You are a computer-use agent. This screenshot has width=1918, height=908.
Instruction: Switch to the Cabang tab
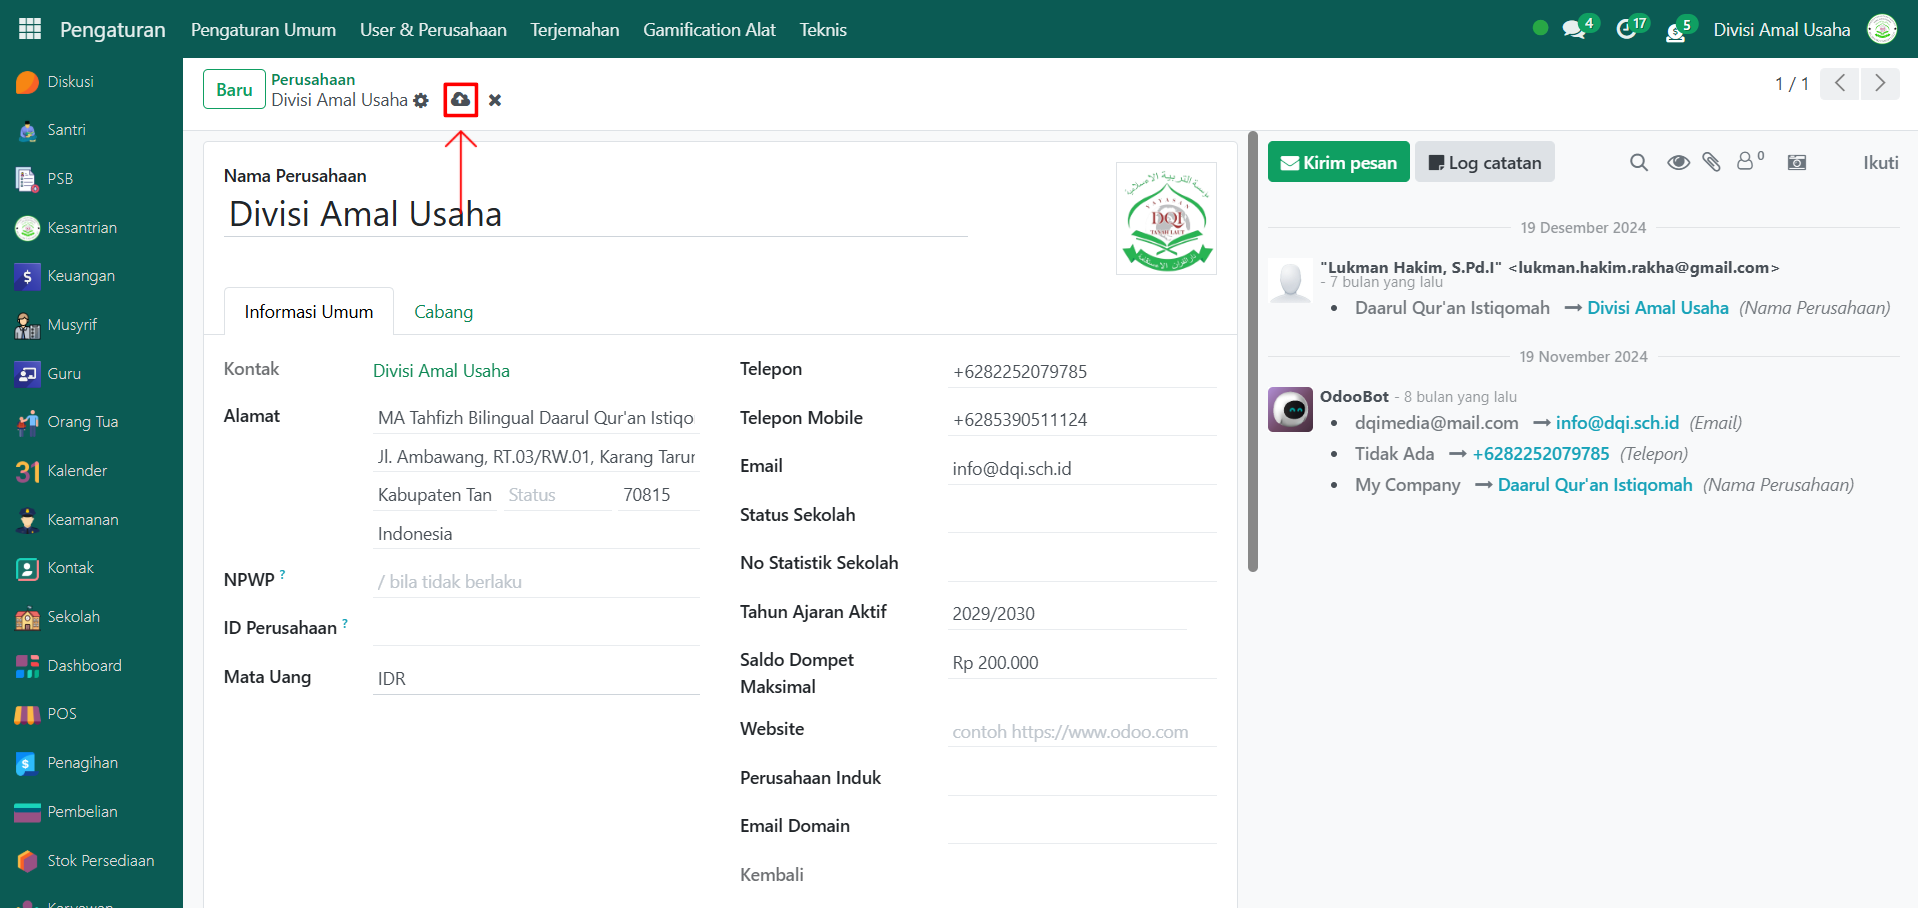(x=443, y=312)
